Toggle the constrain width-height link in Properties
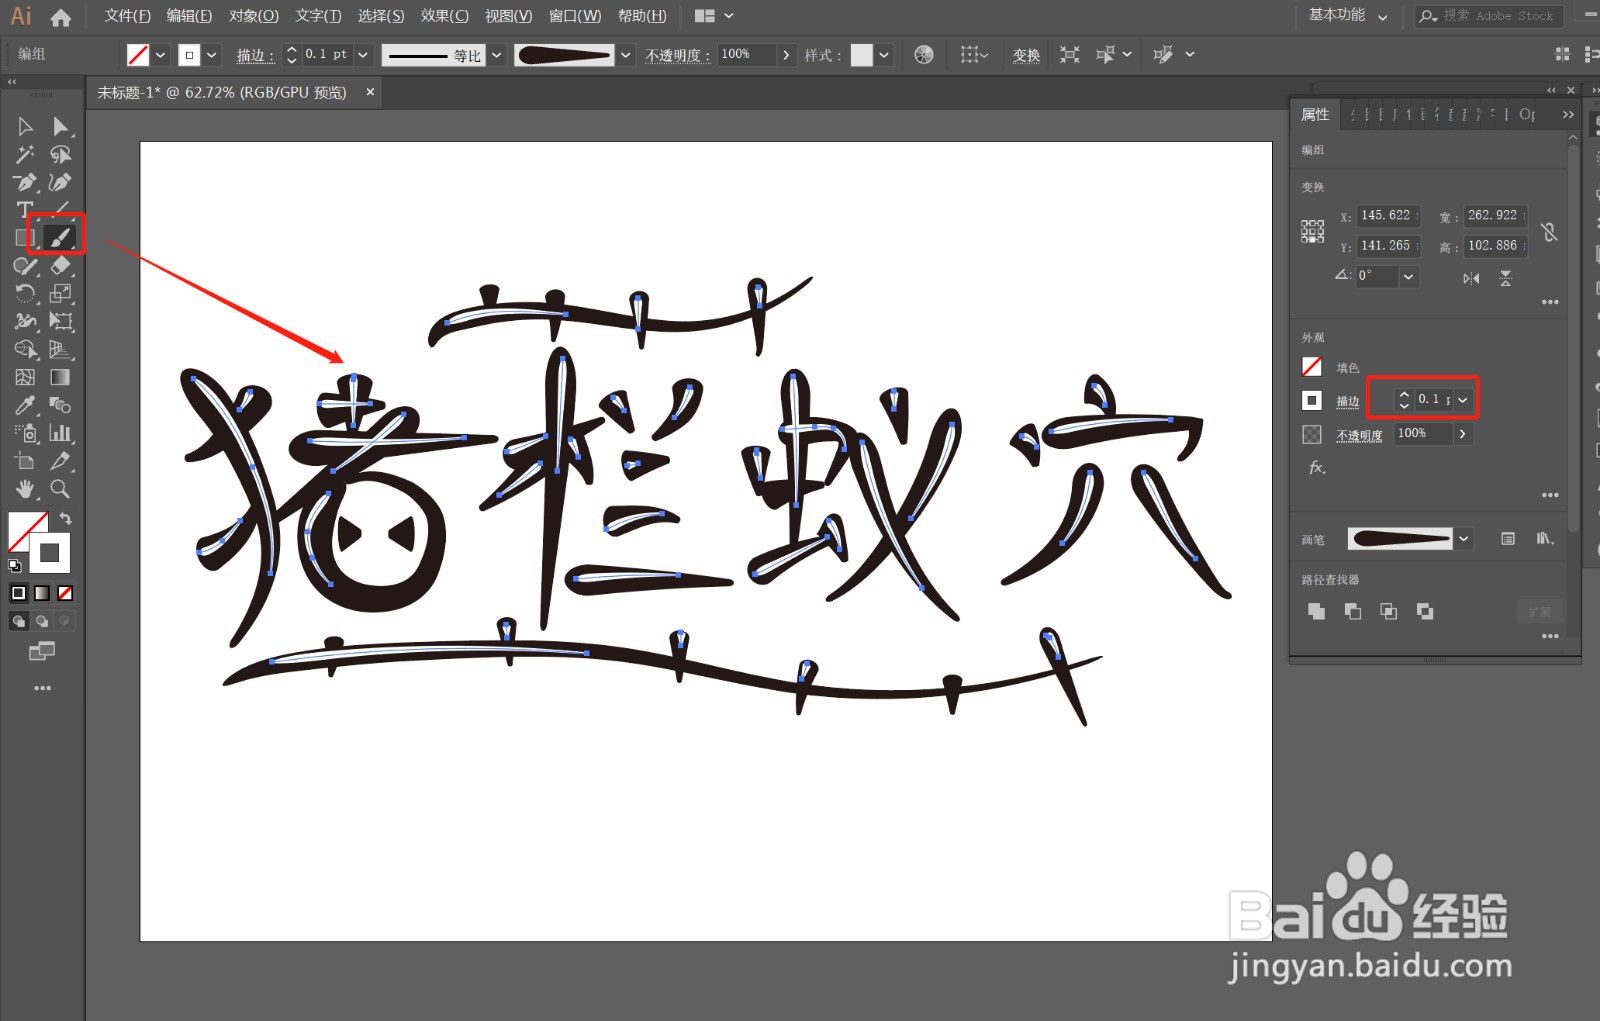 coord(1548,232)
